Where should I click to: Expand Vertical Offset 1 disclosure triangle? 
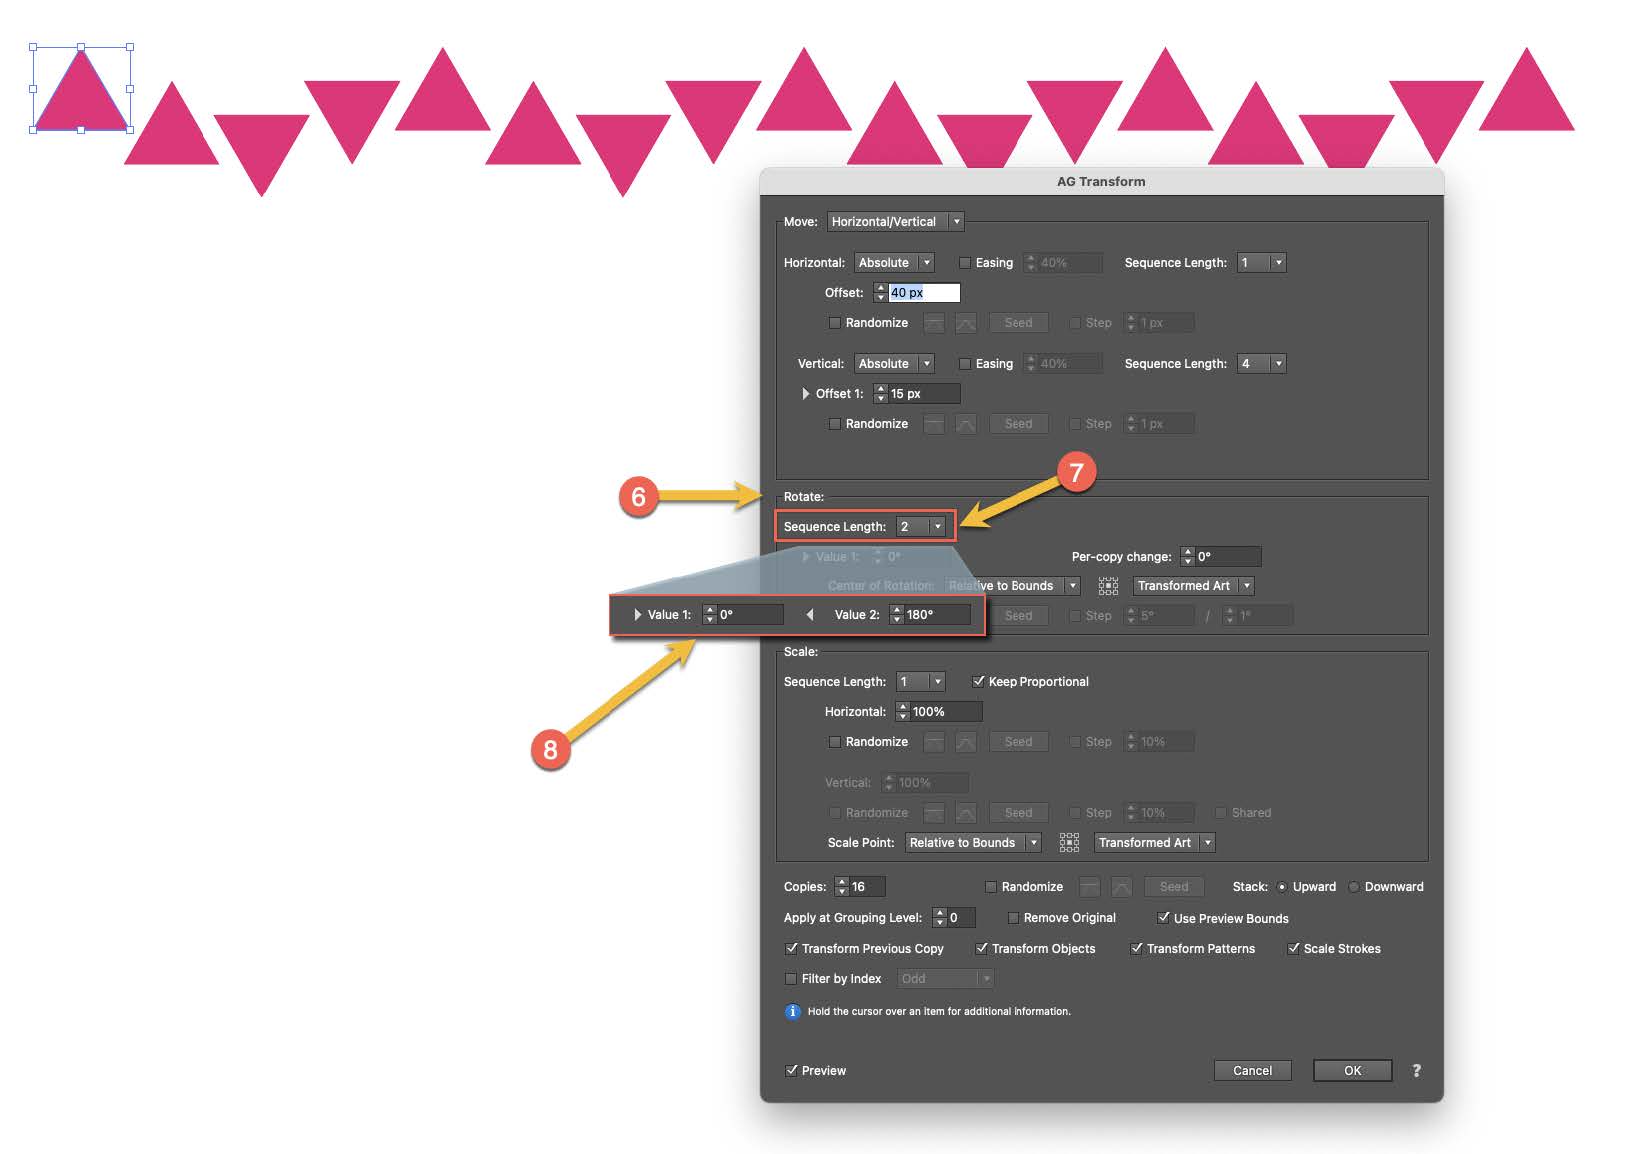point(805,394)
